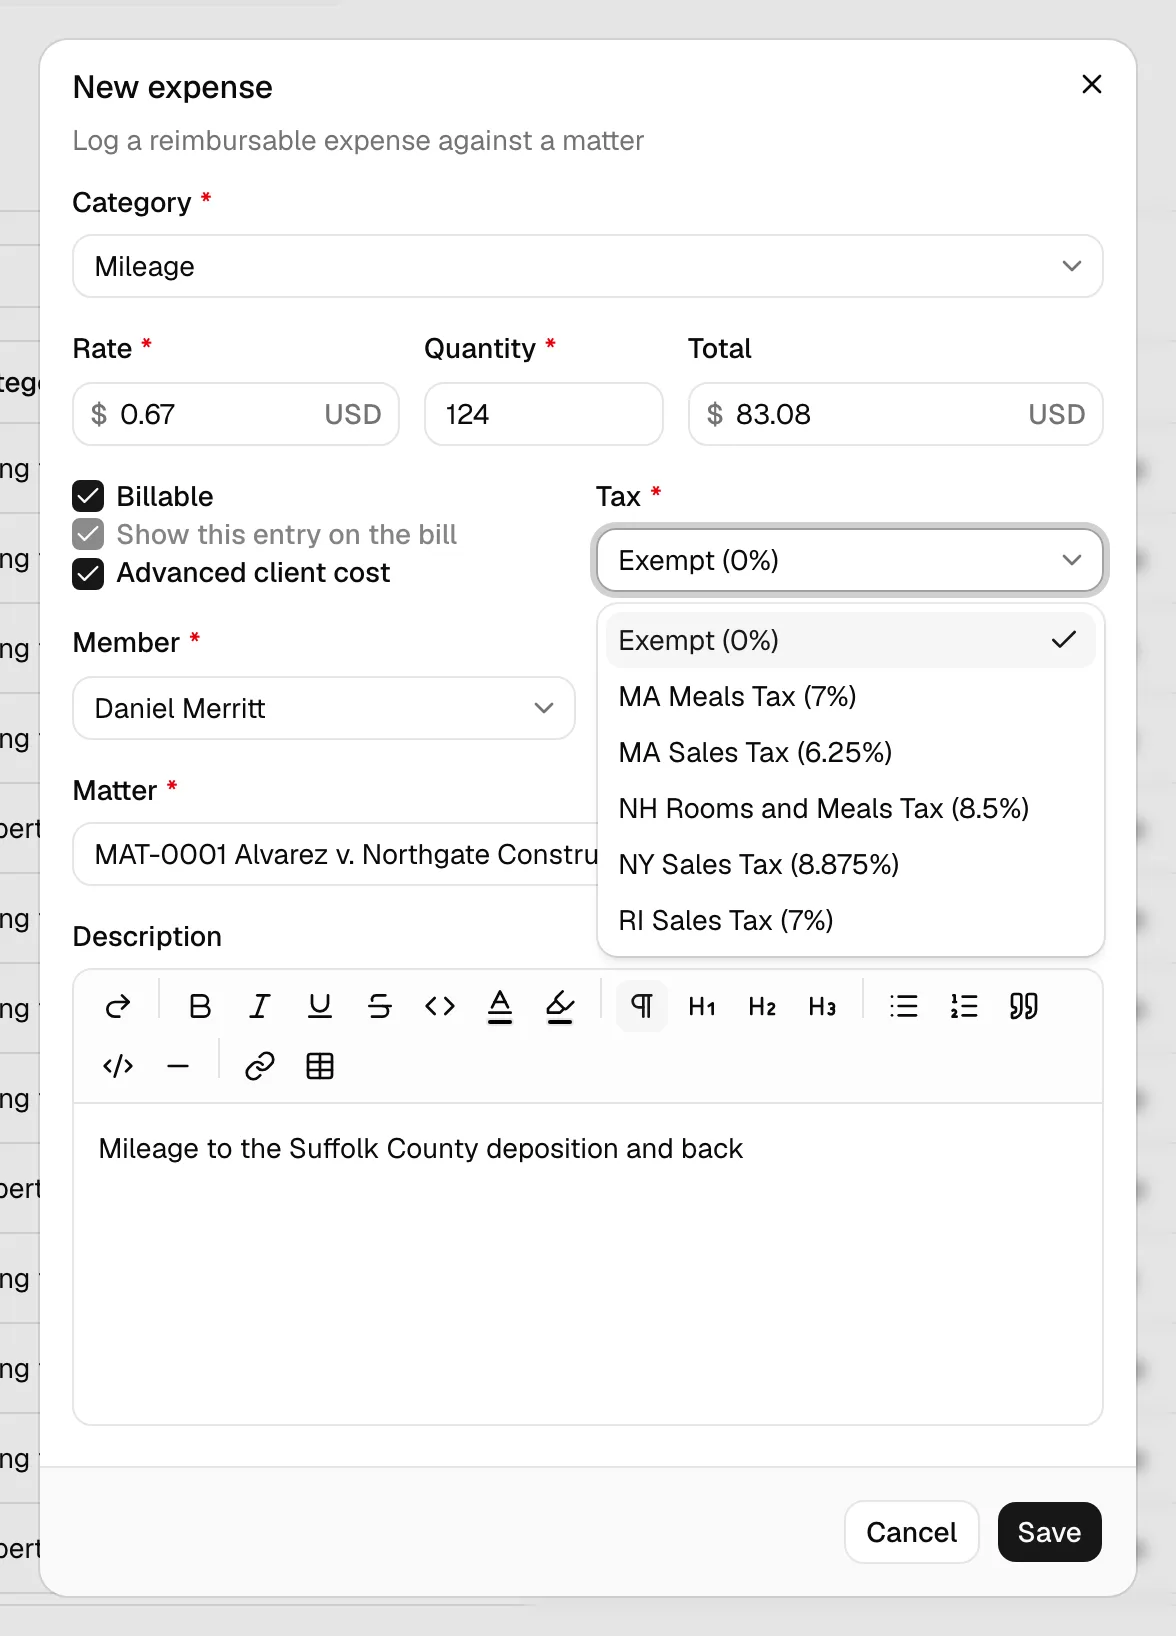This screenshot has height=1636, width=1176.
Task: Insert a block quote
Action: click(x=1024, y=1006)
